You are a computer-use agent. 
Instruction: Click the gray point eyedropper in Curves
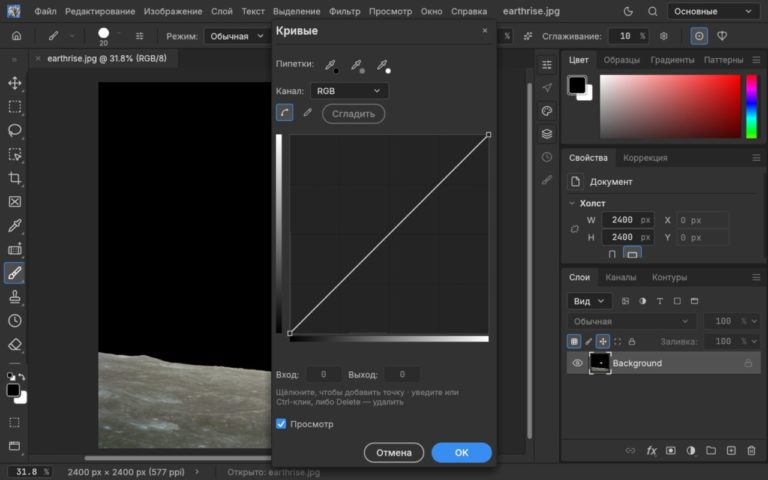pos(358,65)
